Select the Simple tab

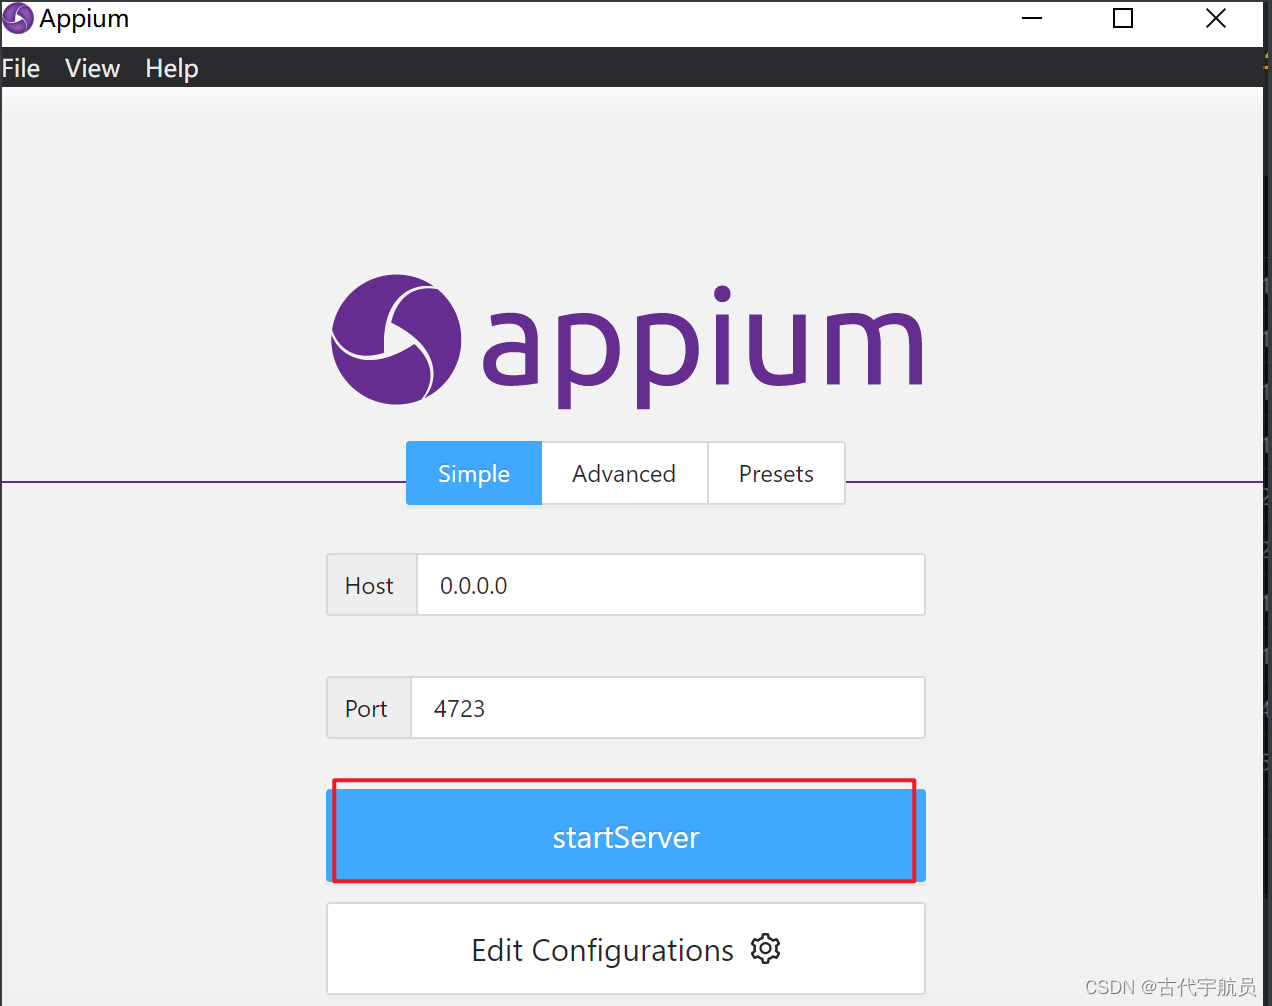[x=474, y=473]
